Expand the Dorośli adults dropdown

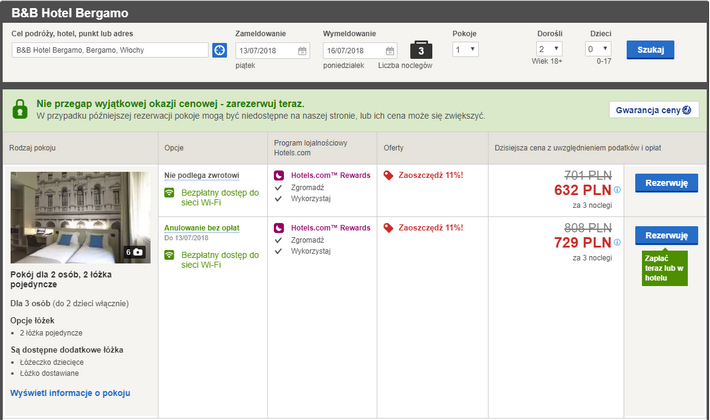[x=549, y=49]
